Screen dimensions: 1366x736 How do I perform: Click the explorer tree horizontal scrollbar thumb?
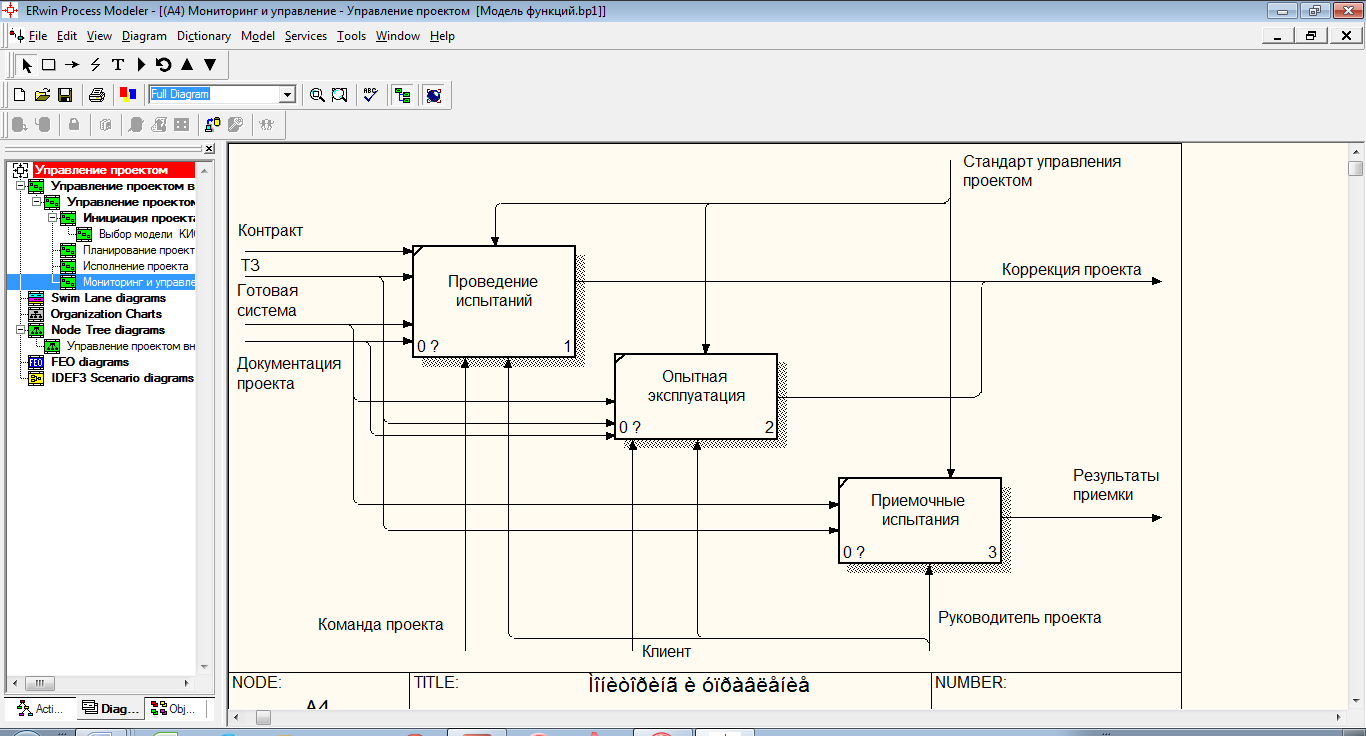tap(39, 683)
